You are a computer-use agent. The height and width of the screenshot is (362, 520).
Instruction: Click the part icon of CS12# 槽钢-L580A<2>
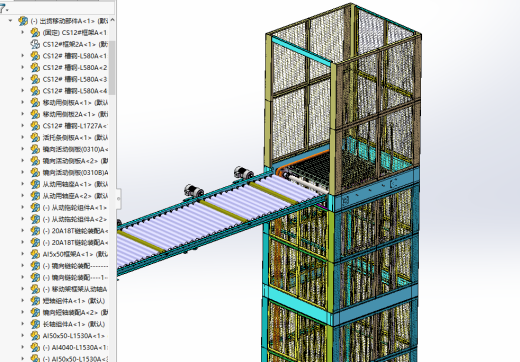[x=35, y=68]
